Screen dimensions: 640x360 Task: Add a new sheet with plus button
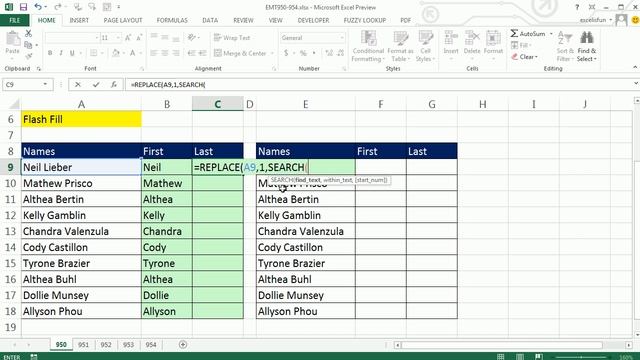[183, 345]
